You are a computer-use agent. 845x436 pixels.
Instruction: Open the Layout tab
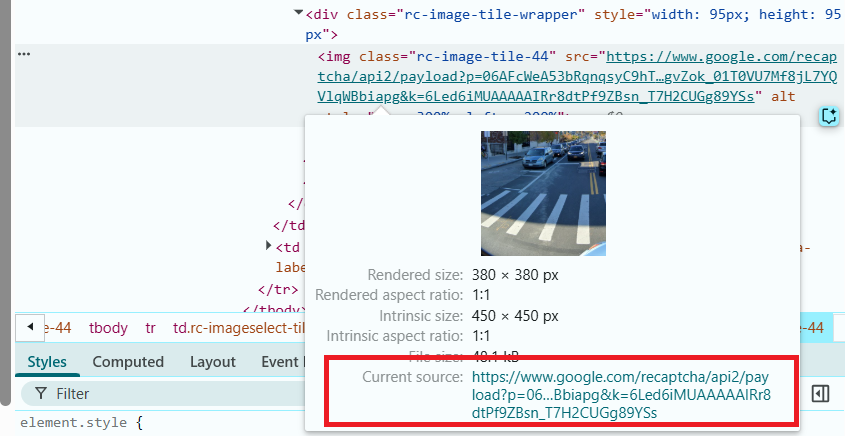(x=212, y=362)
